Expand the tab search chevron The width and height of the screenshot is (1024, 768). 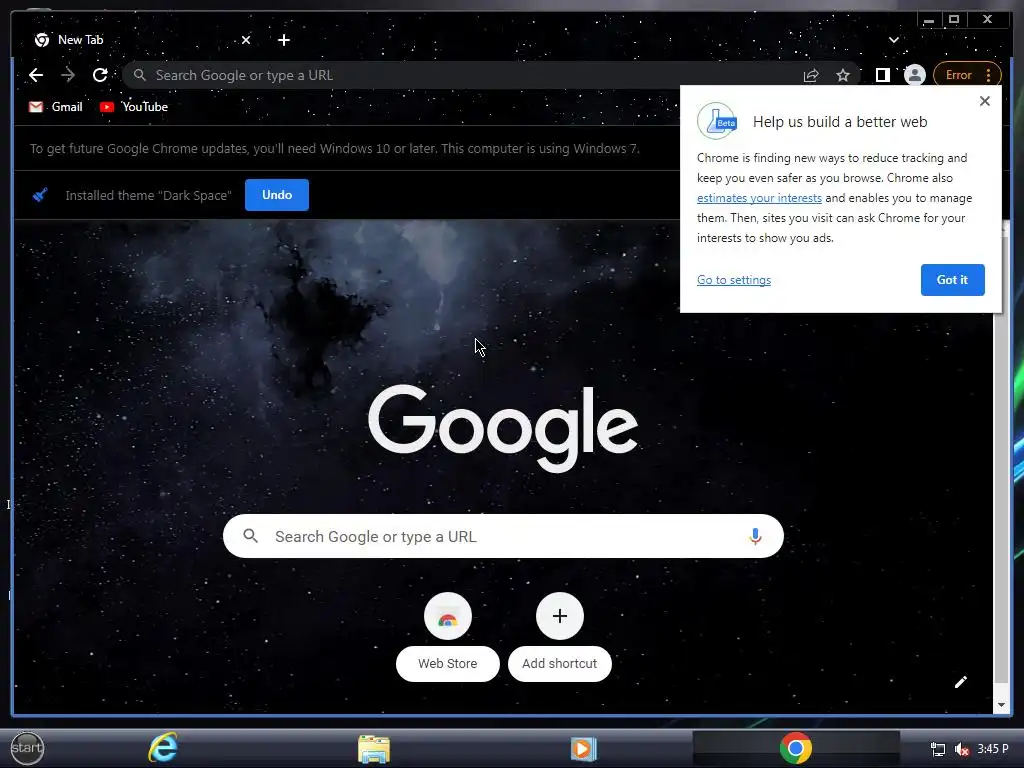893,40
